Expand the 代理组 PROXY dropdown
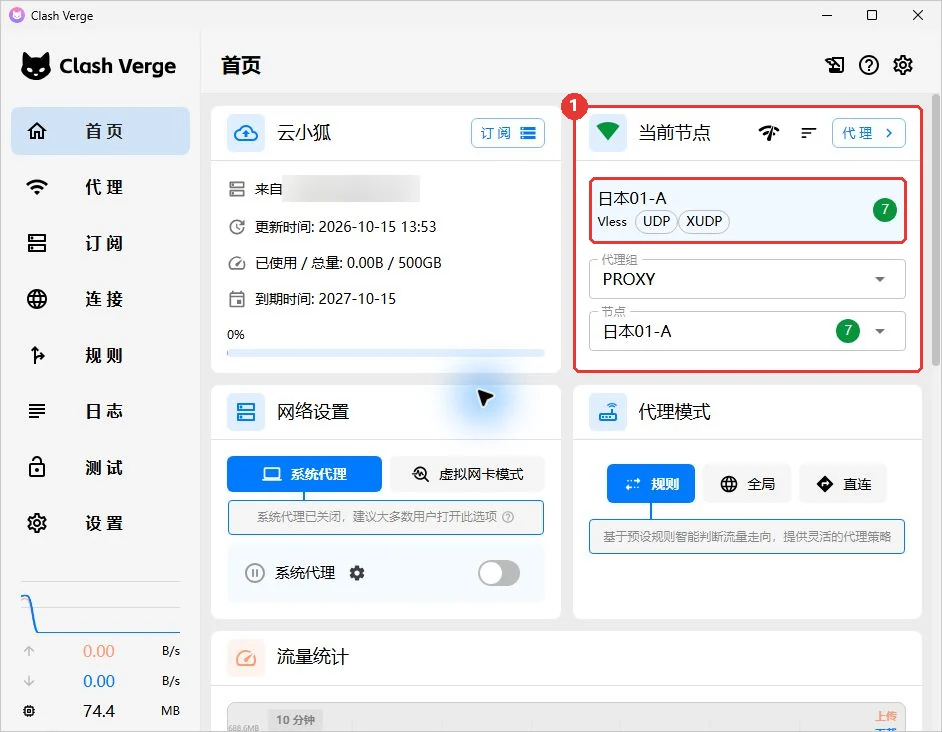Viewport: 942px width, 732px height. 747,279
